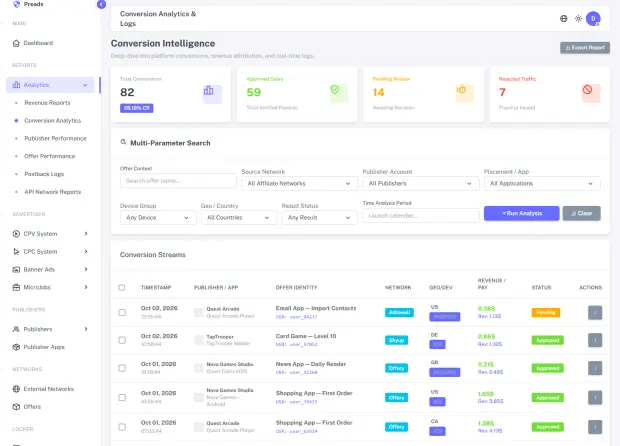
Task: Open API Network Reports in sidebar
Action: [x=53, y=192]
